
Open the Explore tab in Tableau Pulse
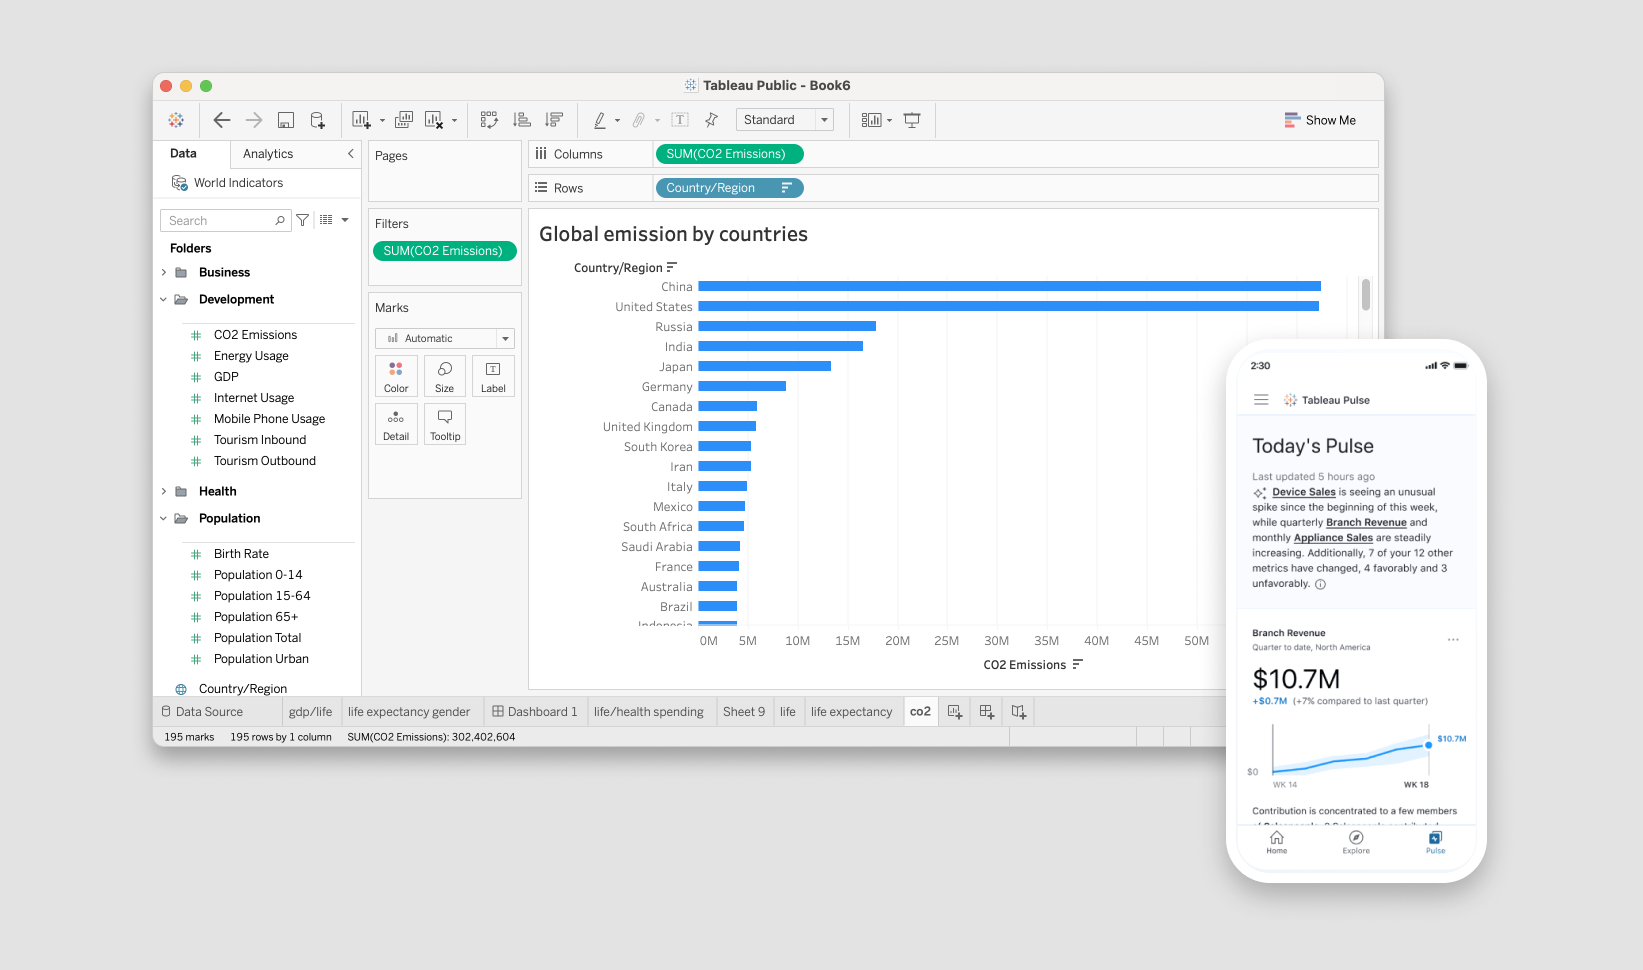(1356, 842)
